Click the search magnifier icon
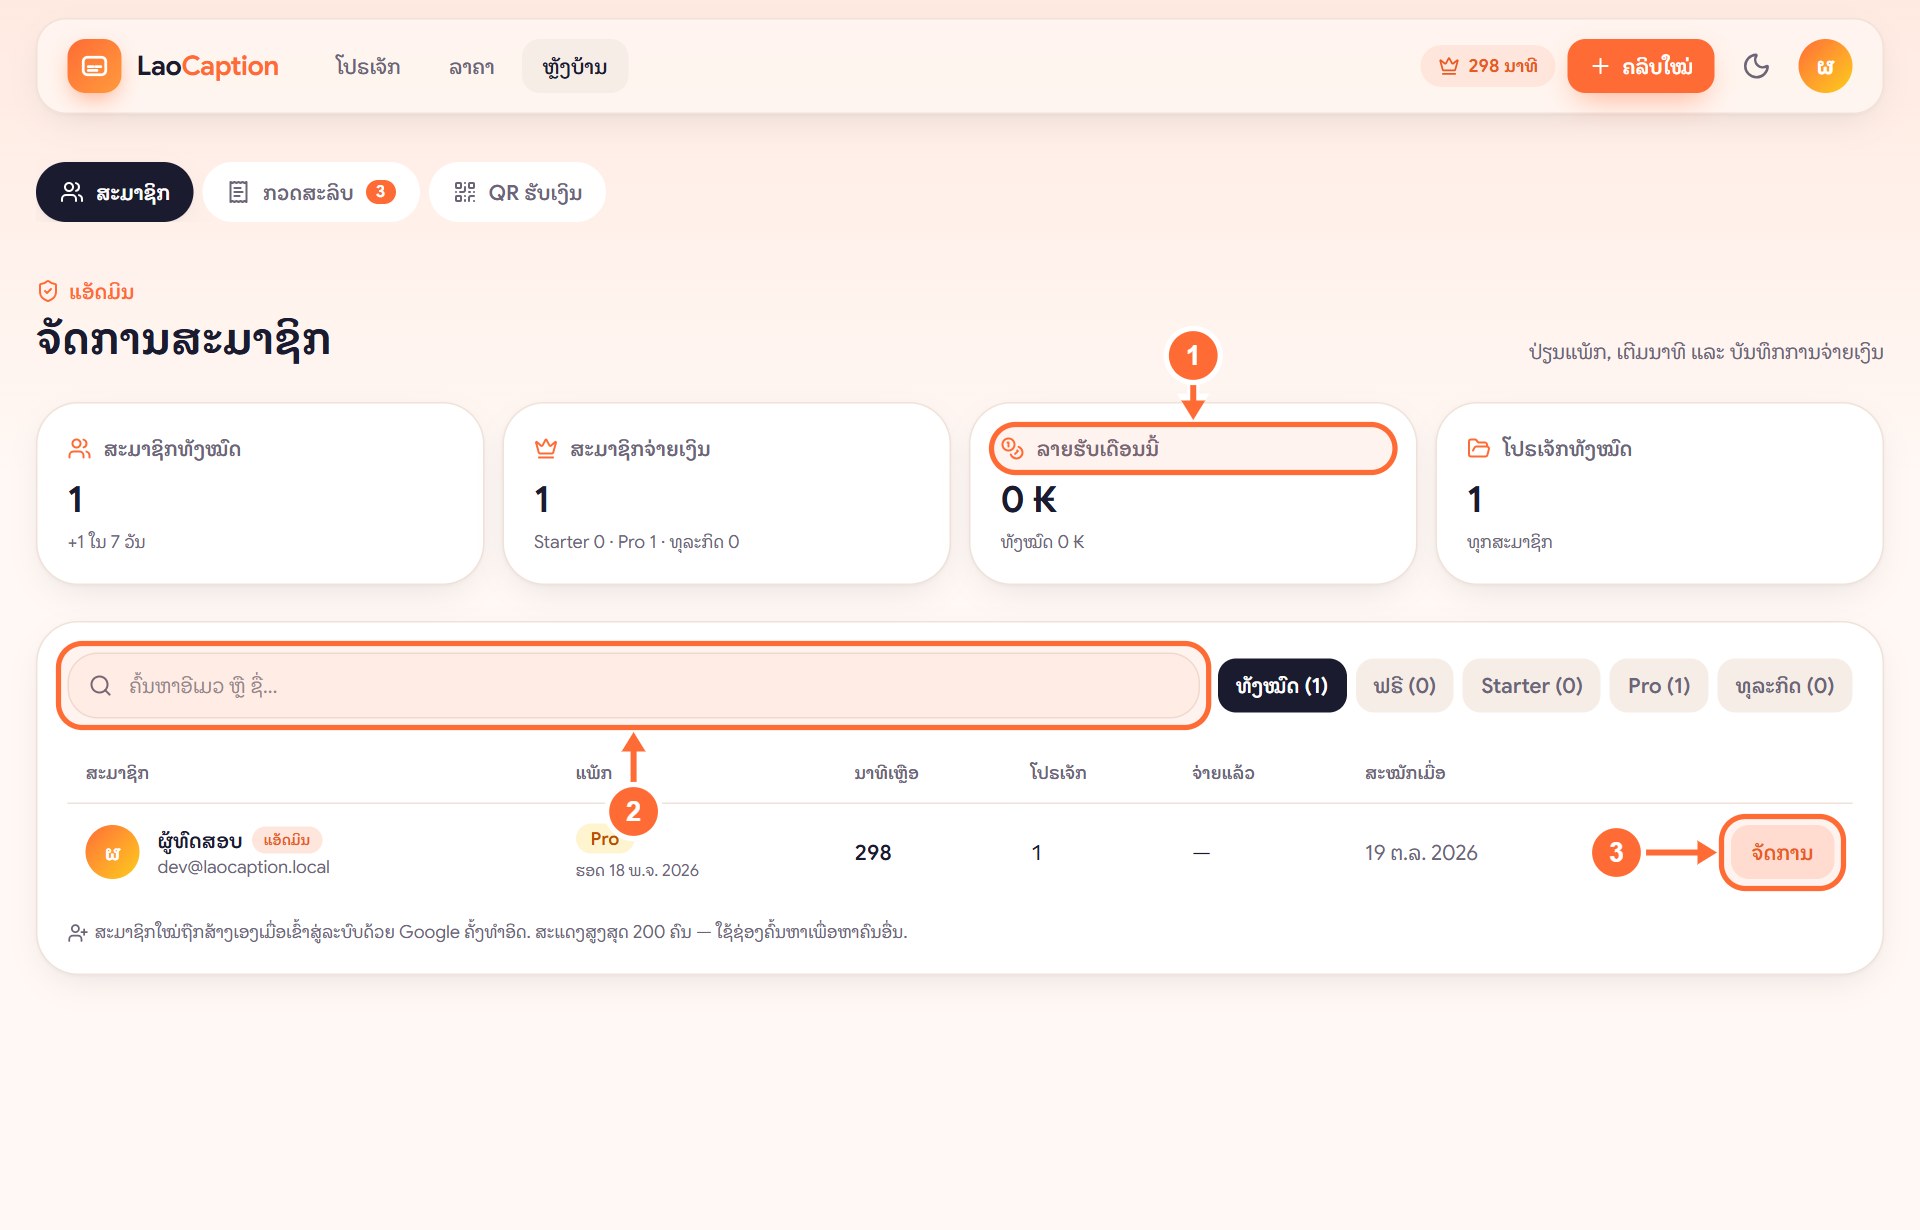 (100, 686)
